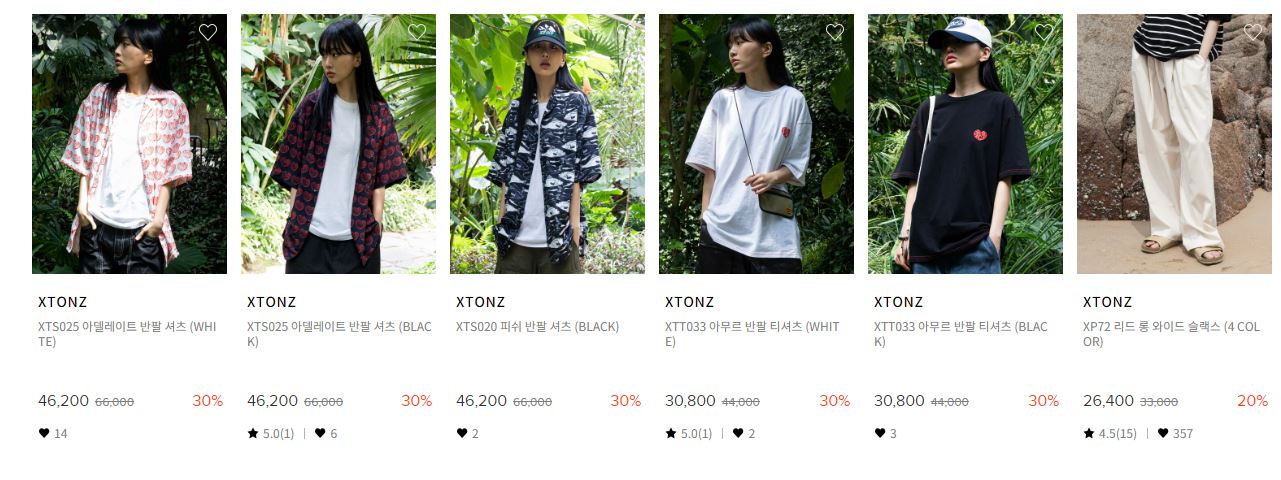This screenshot has height=480, width=1281.
Task: Click the star rating 5.0(1) on XTS025 black
Action: [x=271, y=433]
